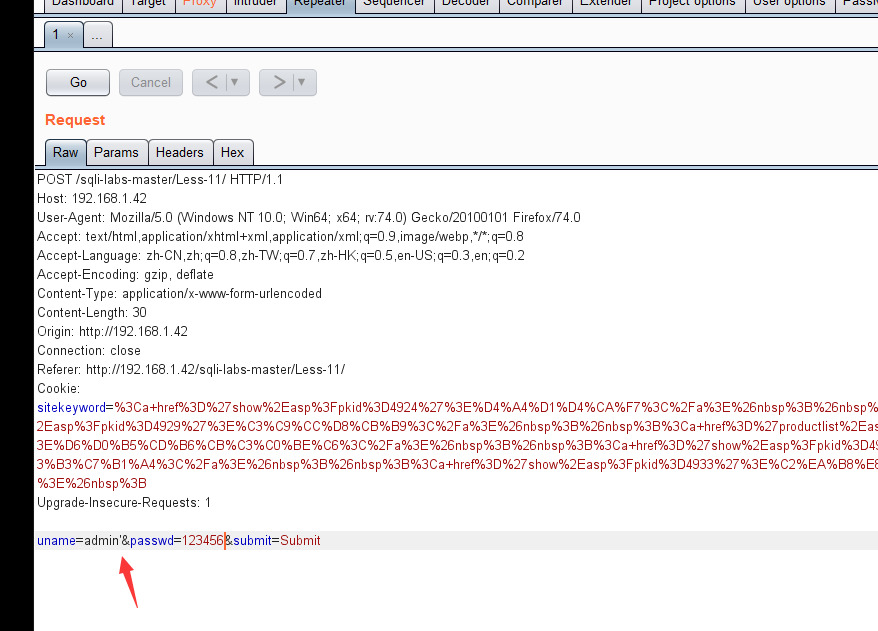Select the Raw request view tab
Viewport: 878px width, 631px height.
click(x=66, y=152)
